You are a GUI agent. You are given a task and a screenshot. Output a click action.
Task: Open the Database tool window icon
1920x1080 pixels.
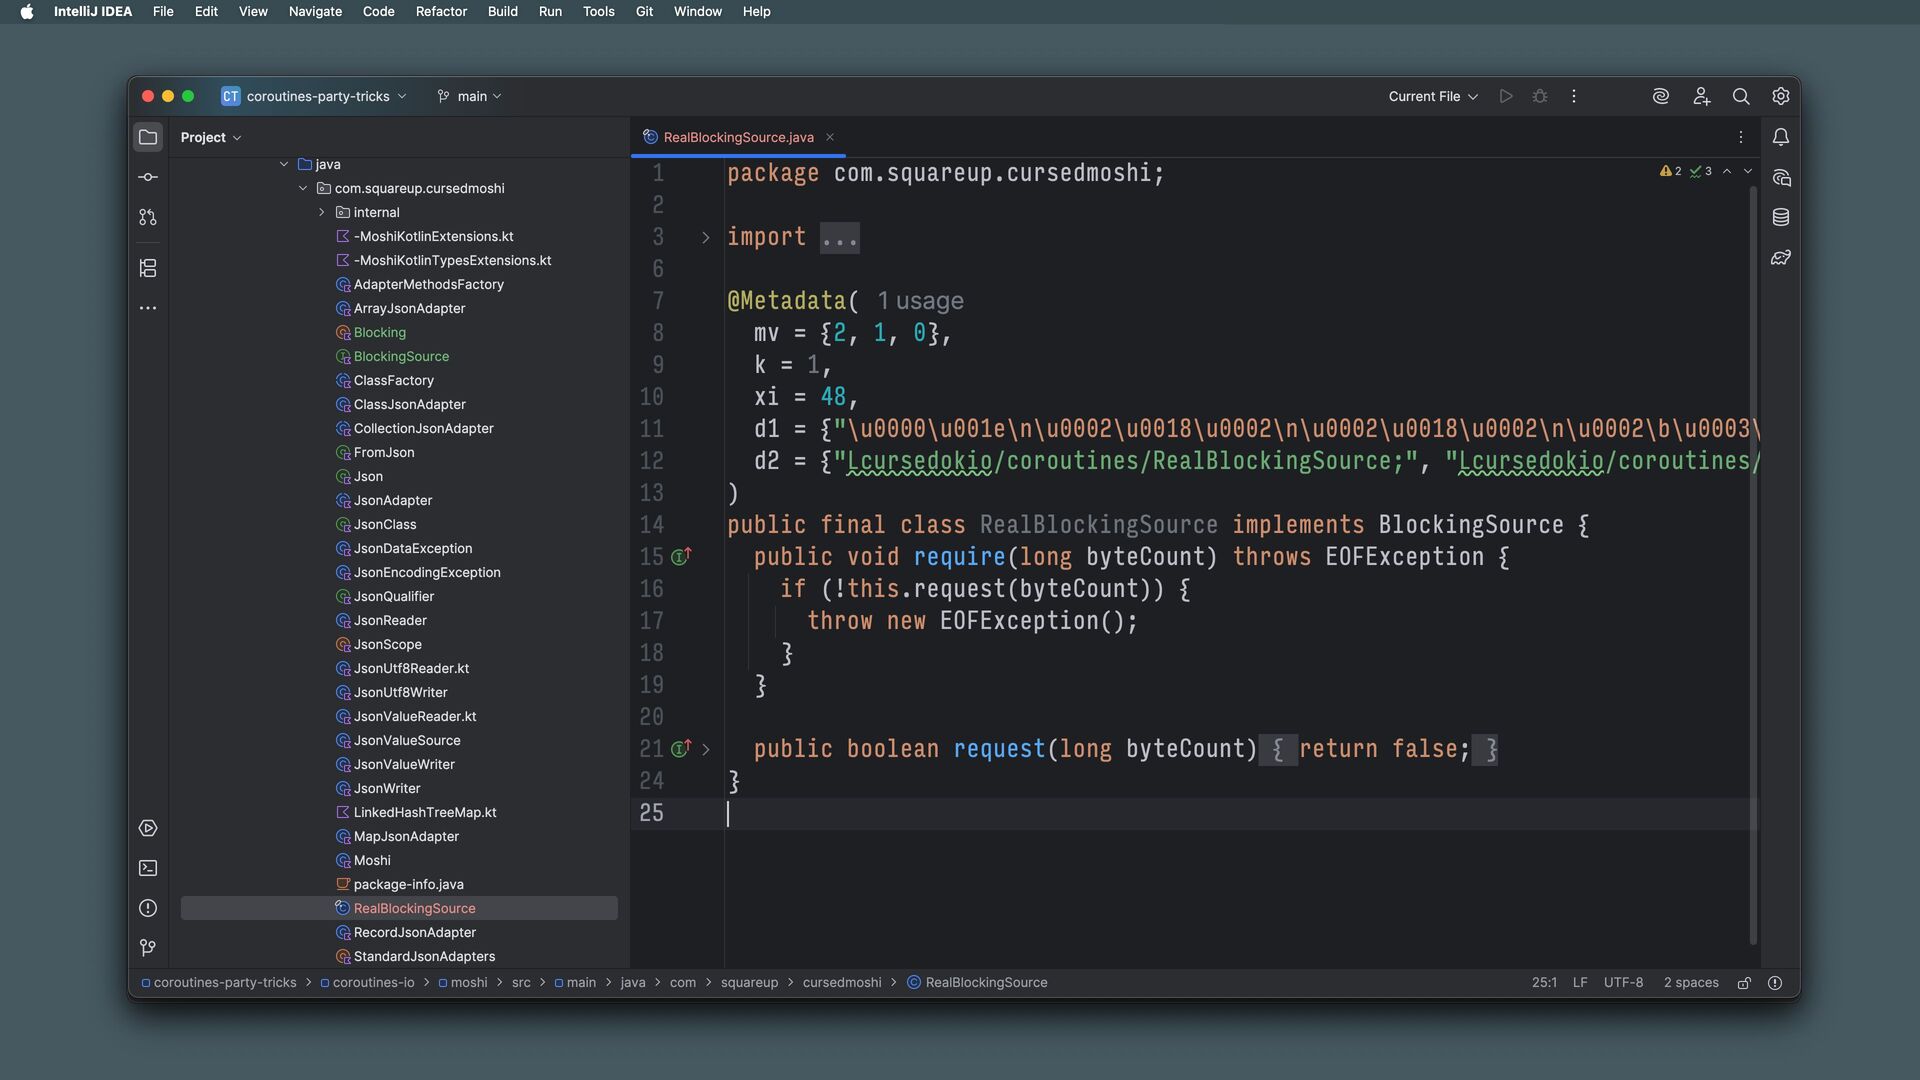point(1781,217)
